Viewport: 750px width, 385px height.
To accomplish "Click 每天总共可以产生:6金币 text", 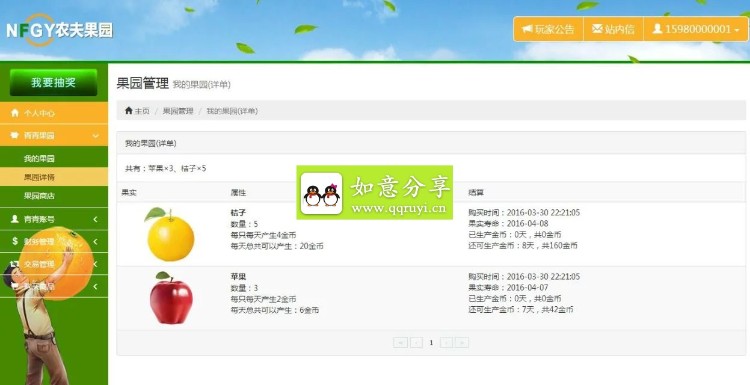I will point(275,310).
